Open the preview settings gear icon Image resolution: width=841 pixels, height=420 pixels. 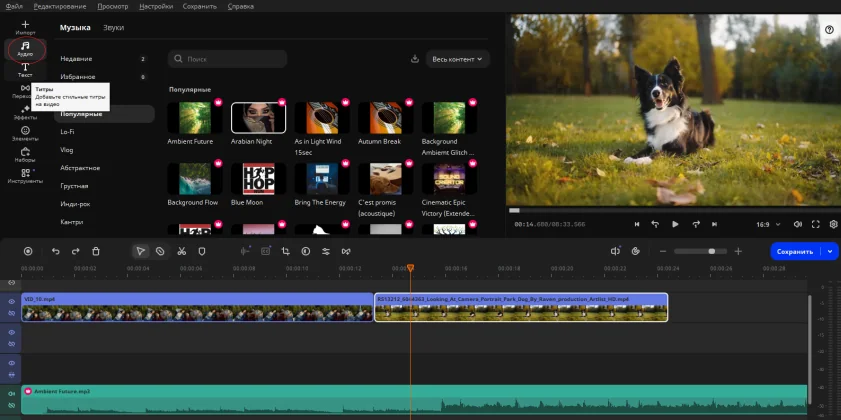tap(833, 224)
